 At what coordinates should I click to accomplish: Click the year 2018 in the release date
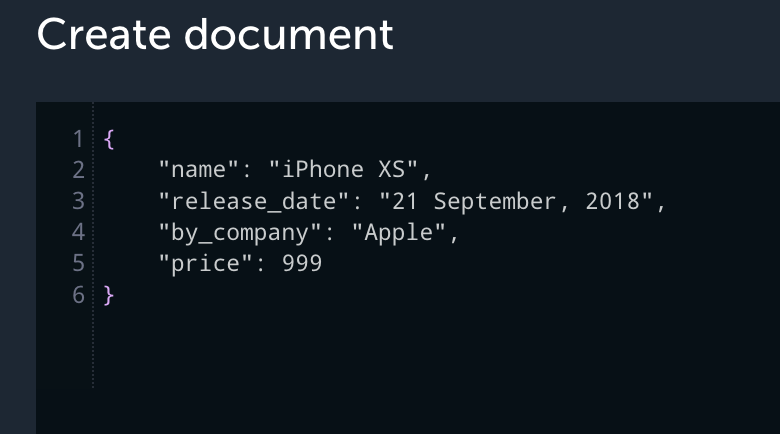pos(612,201)
